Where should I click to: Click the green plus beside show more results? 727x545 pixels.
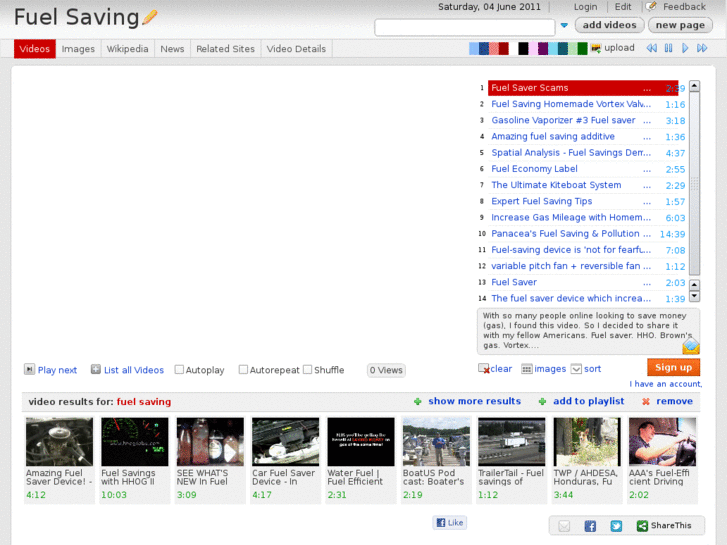pyautogui.click(x=418, y=402)
